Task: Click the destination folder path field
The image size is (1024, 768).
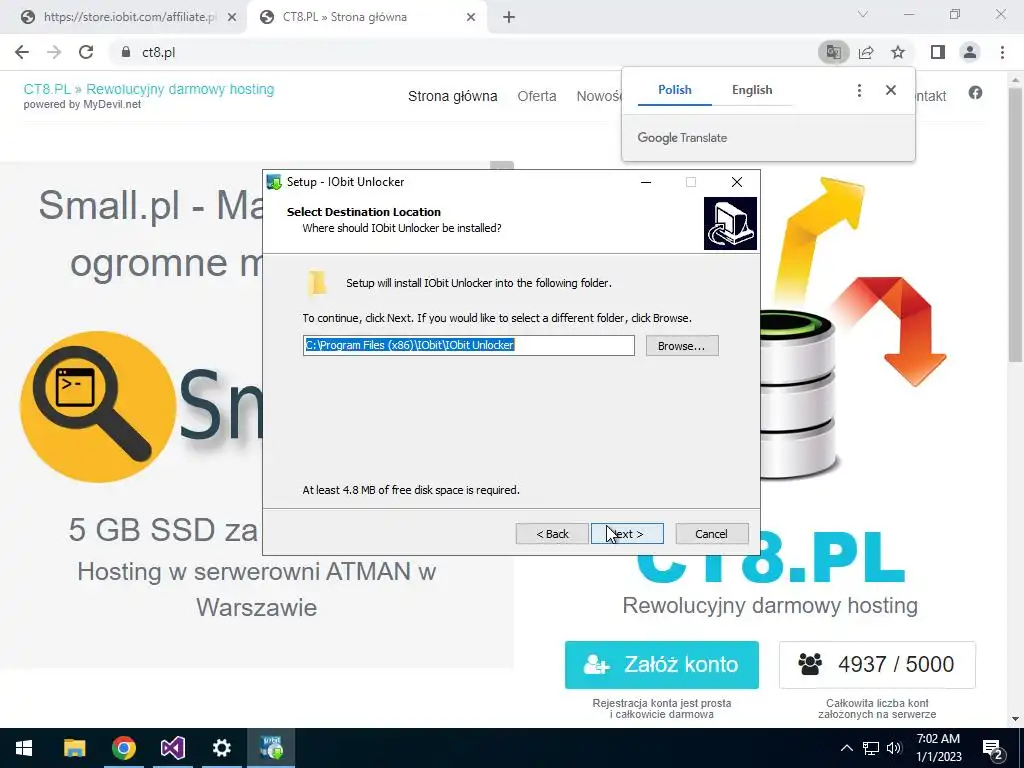Action: pos(468,345)
